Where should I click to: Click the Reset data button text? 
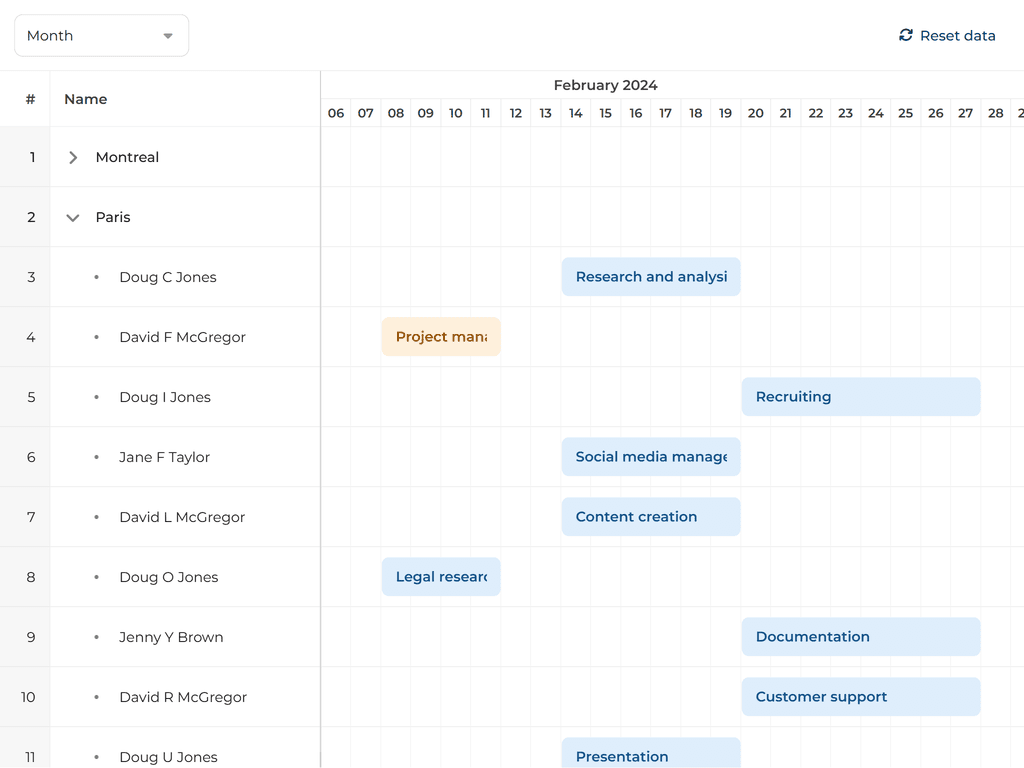[957, 36]
